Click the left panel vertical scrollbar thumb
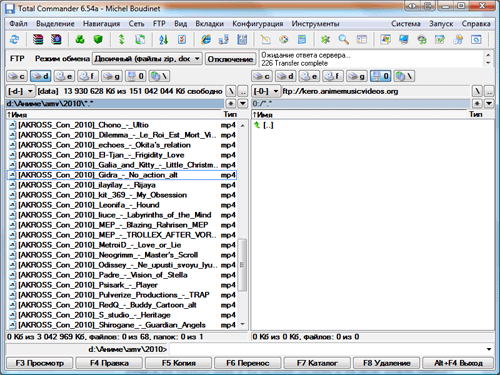The width and height of the screenshot is (500, 375). (242, 264)
